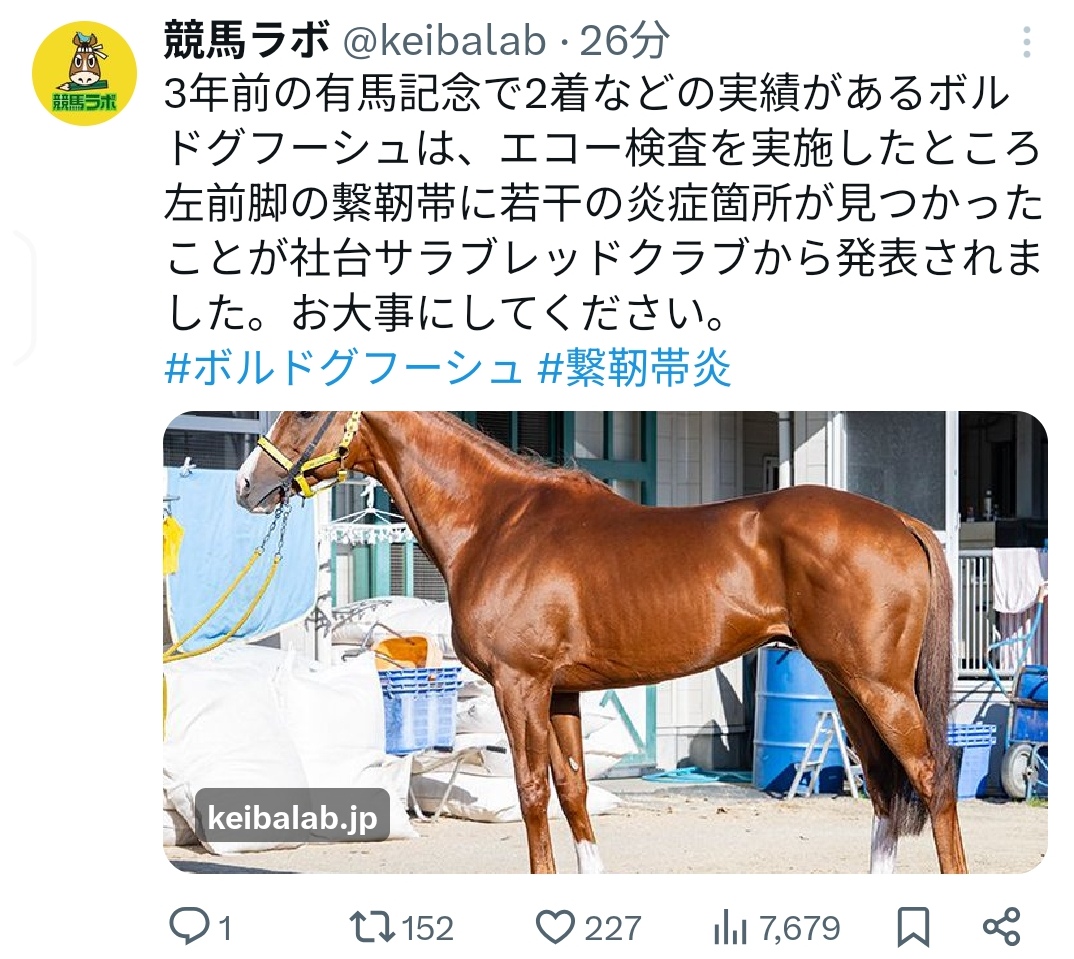Click the reply count of 1
This screenshot has width=1074, height=959.
(224, 929)
